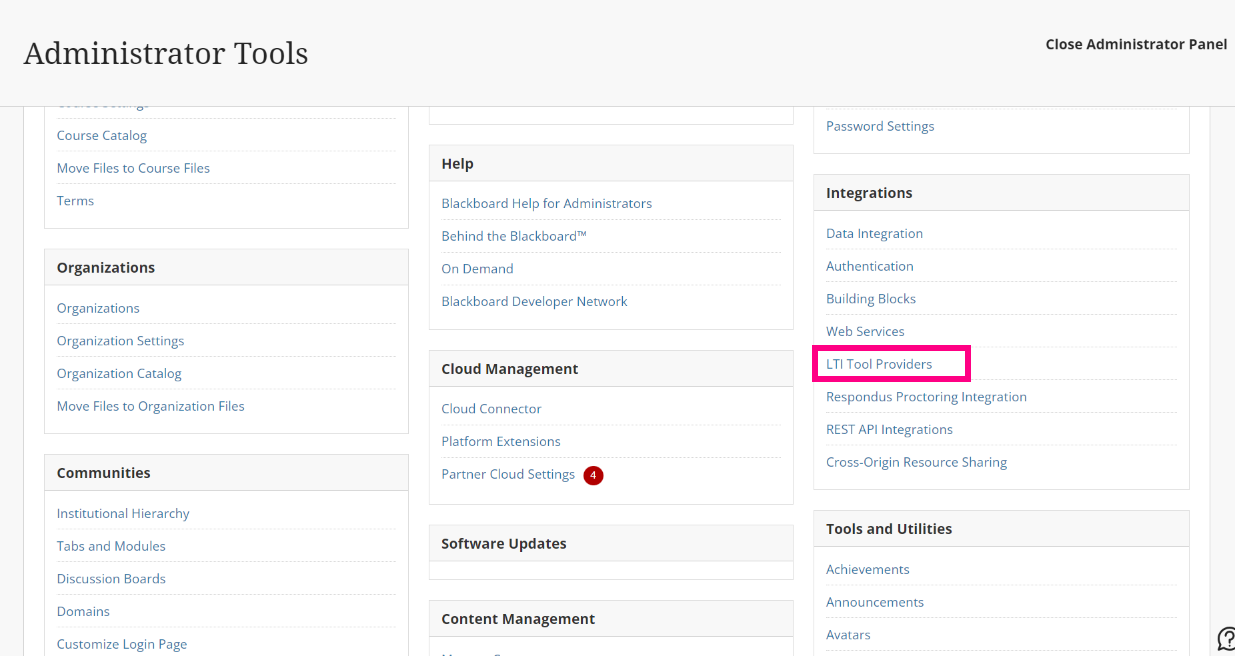Click the Content Management section heading
The width and height of the screenshot is (1235, 656).
pos(518,619)
